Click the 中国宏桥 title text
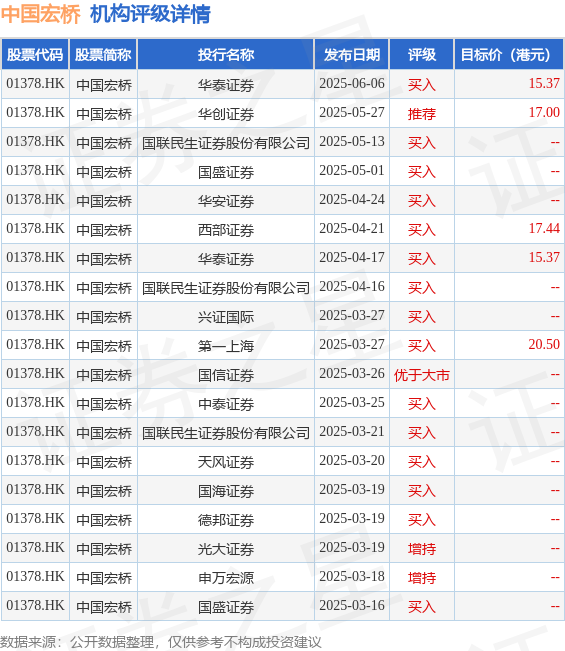The height and width of the screenshot is (651, 565). (40, 14)
